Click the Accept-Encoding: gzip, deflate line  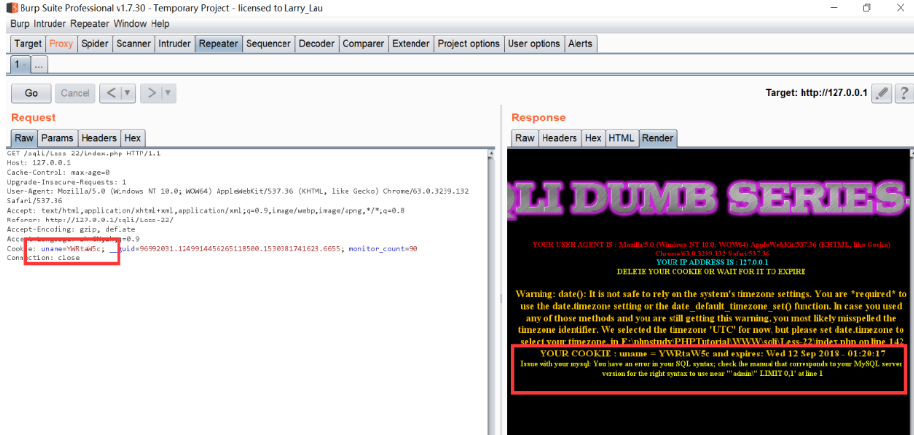click(71, 229)
